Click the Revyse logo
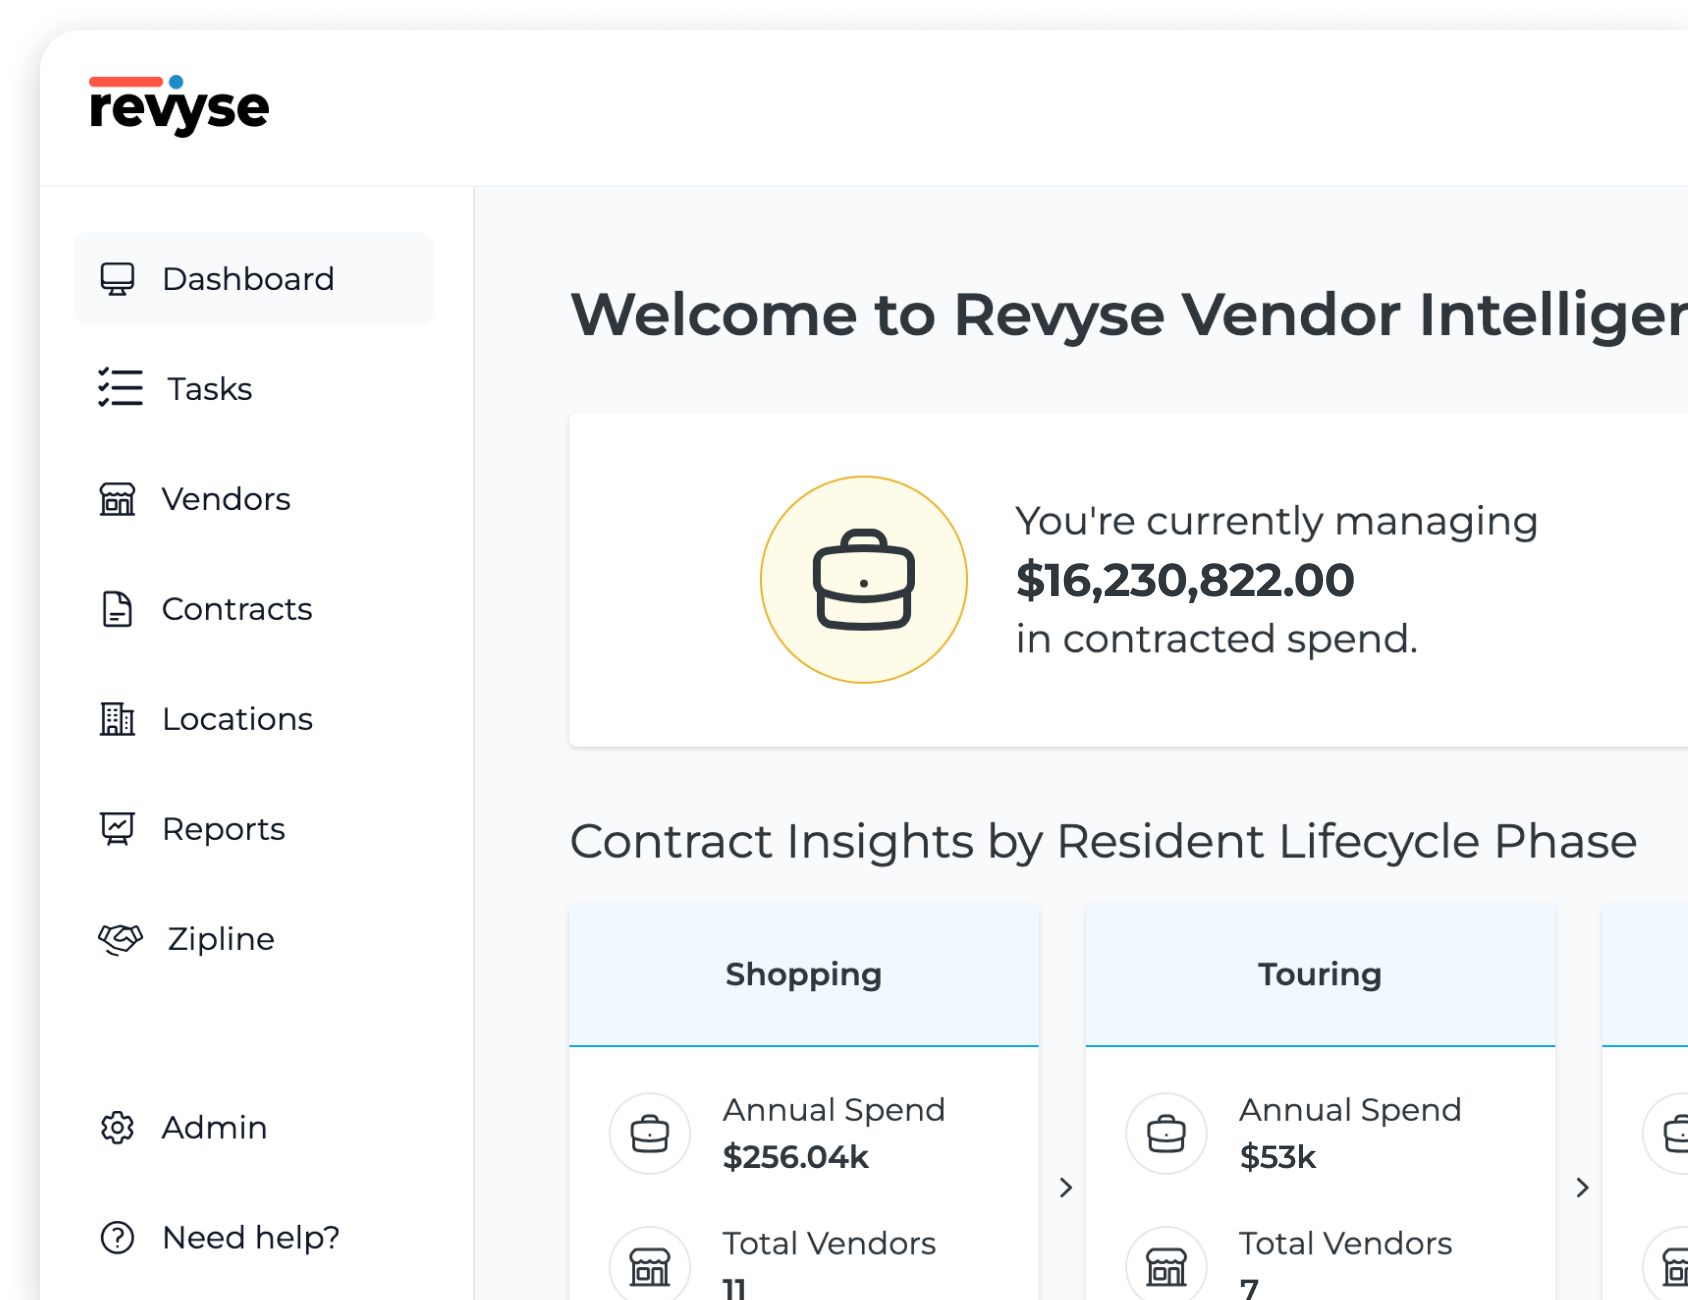 tap(179, 105)
